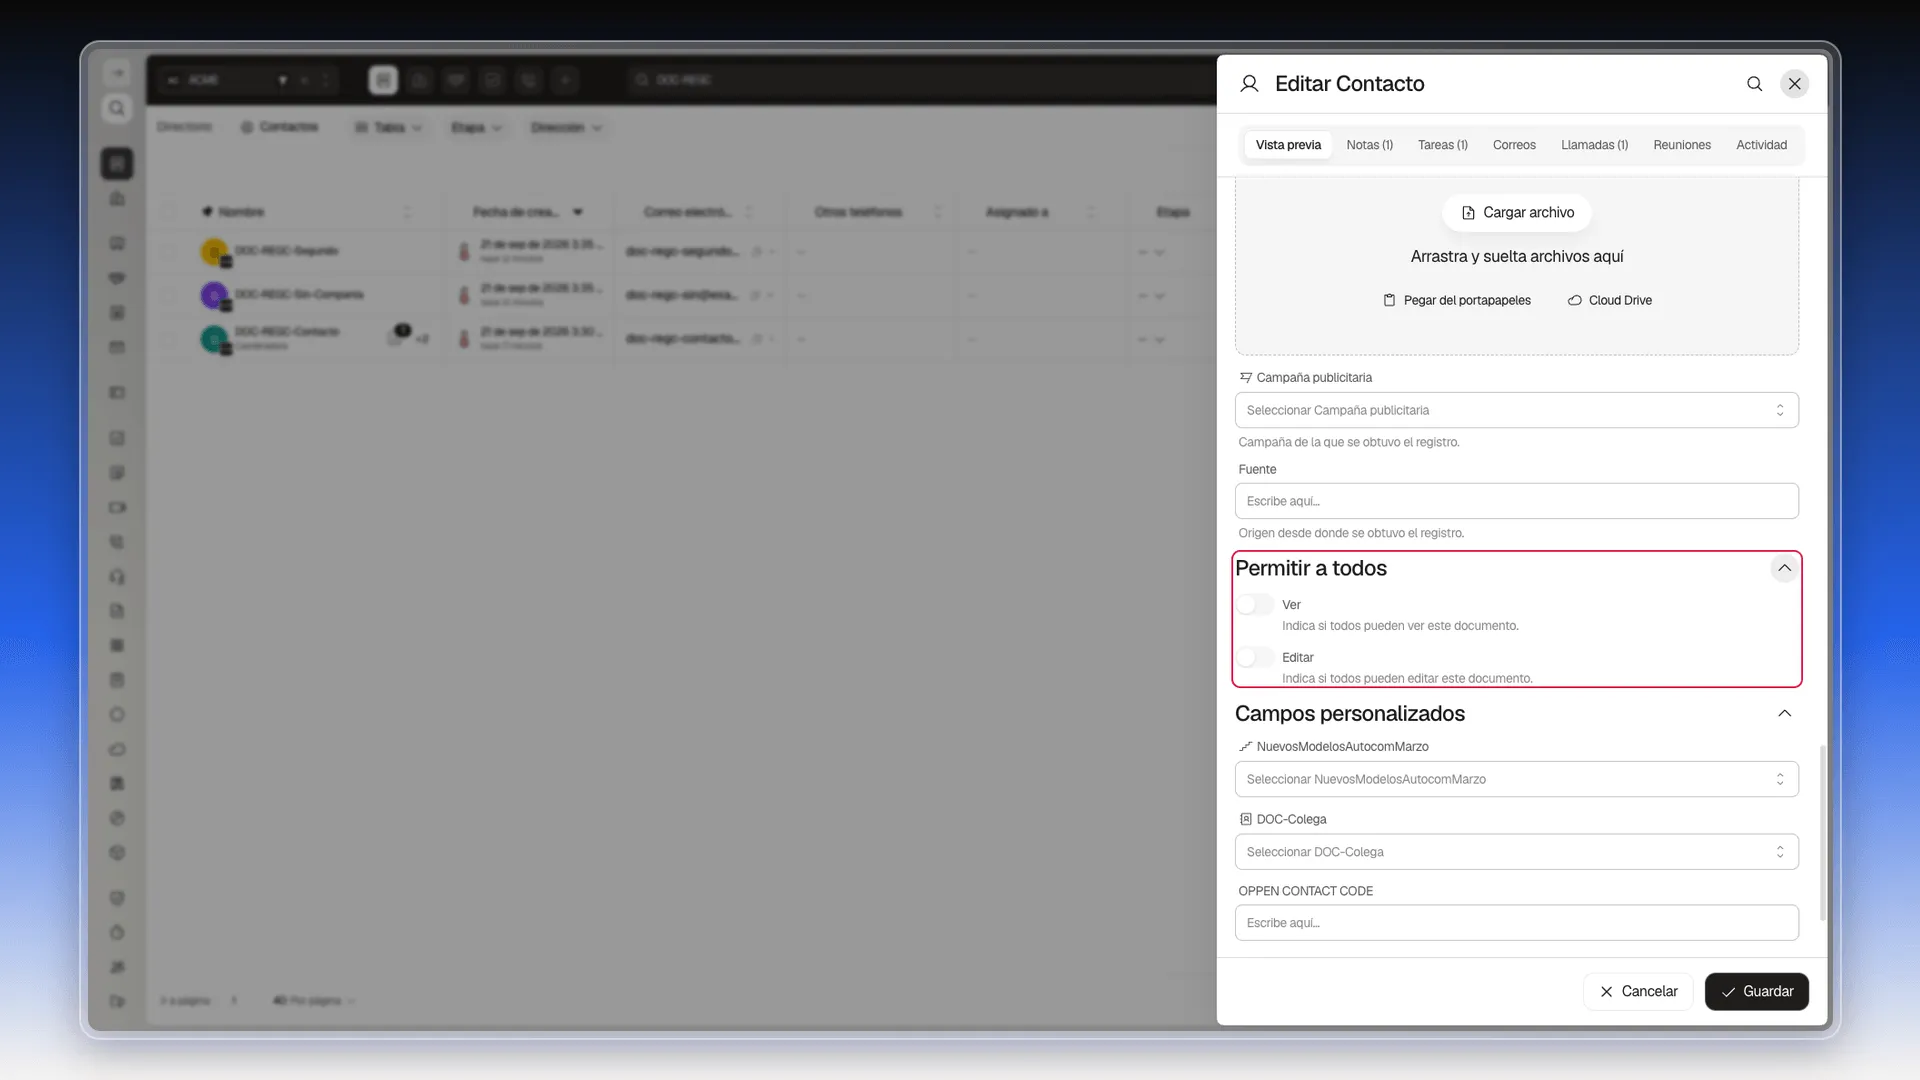Click the DOC-Colega field icon

point(1245,819)
